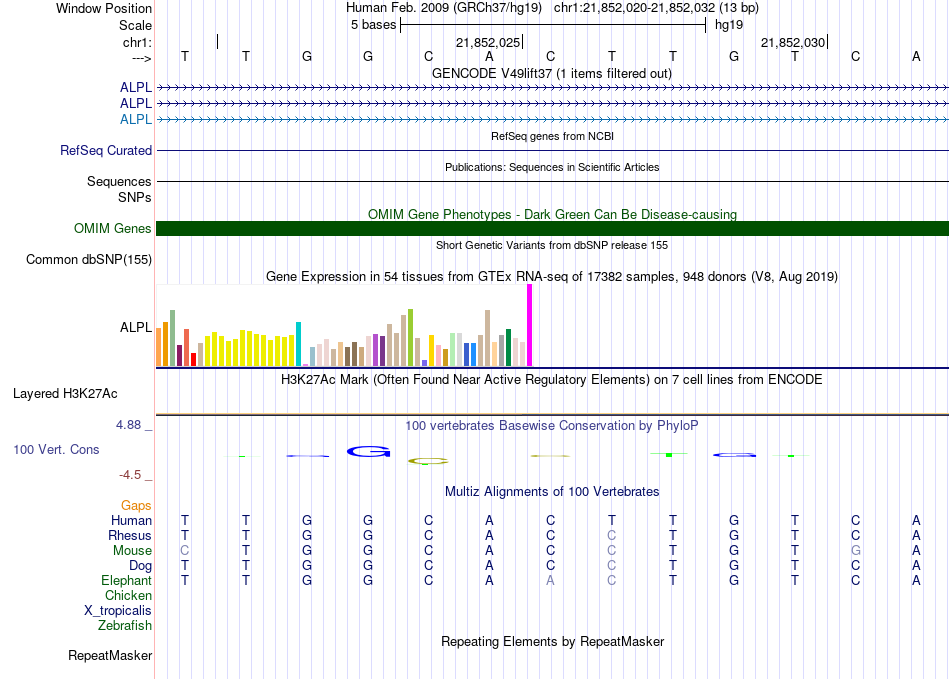The width and height of the screenshot is (950, 679).
Task: Open the RepeatMasker track label
Action: [110, 656]
